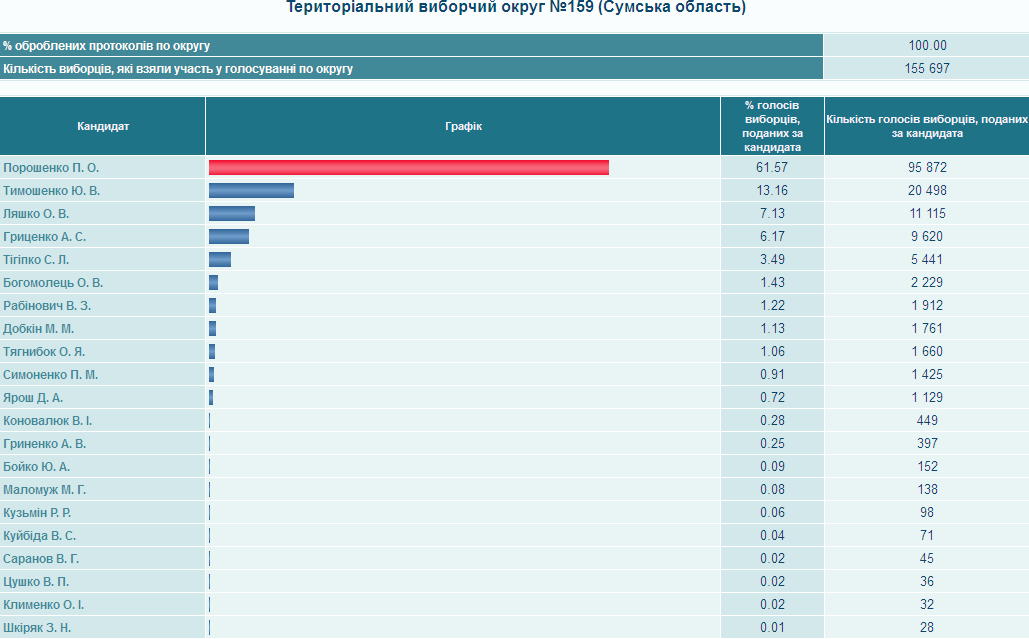Screen dimensions: 1029x639
Task: Open Тігіпко С. Л. candidate row
Action: coord(36,260)
